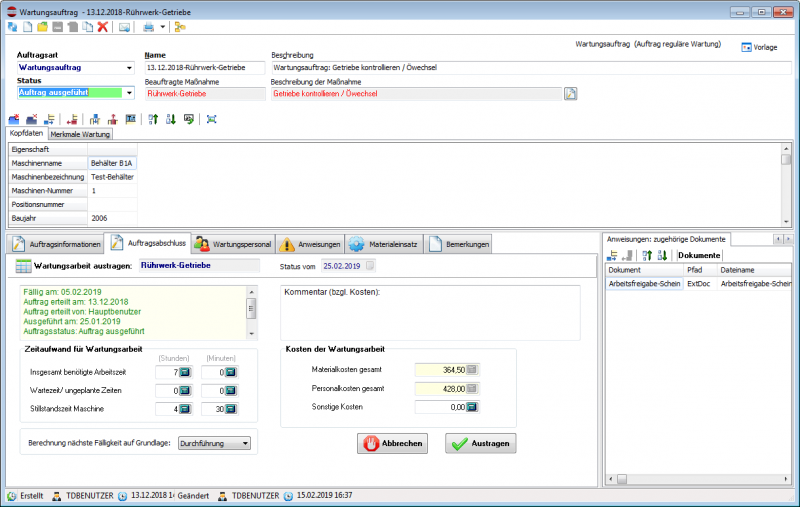Click the red X delete icon in toolbar
The image size is (800, 507).
tap(102, 27)
